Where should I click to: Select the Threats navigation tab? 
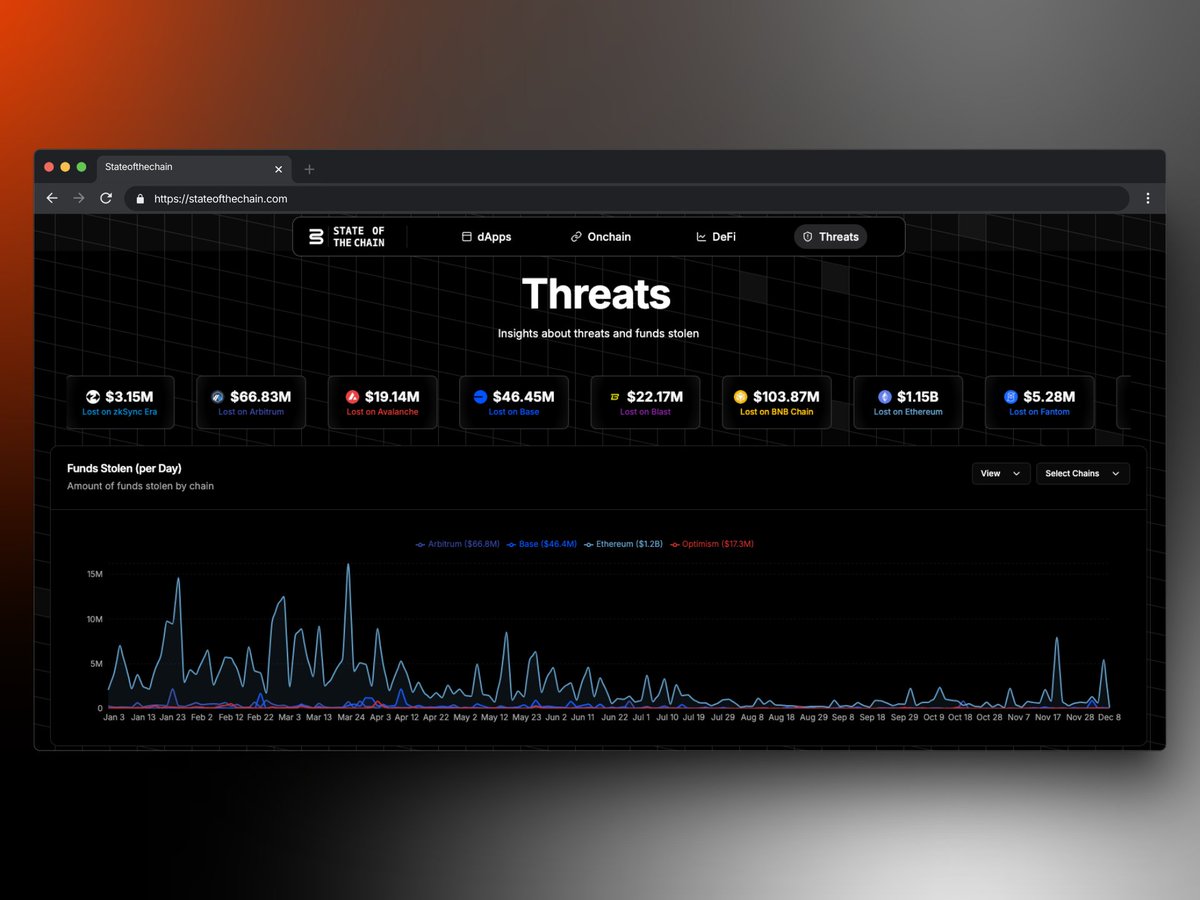click(x=830, y=237)
